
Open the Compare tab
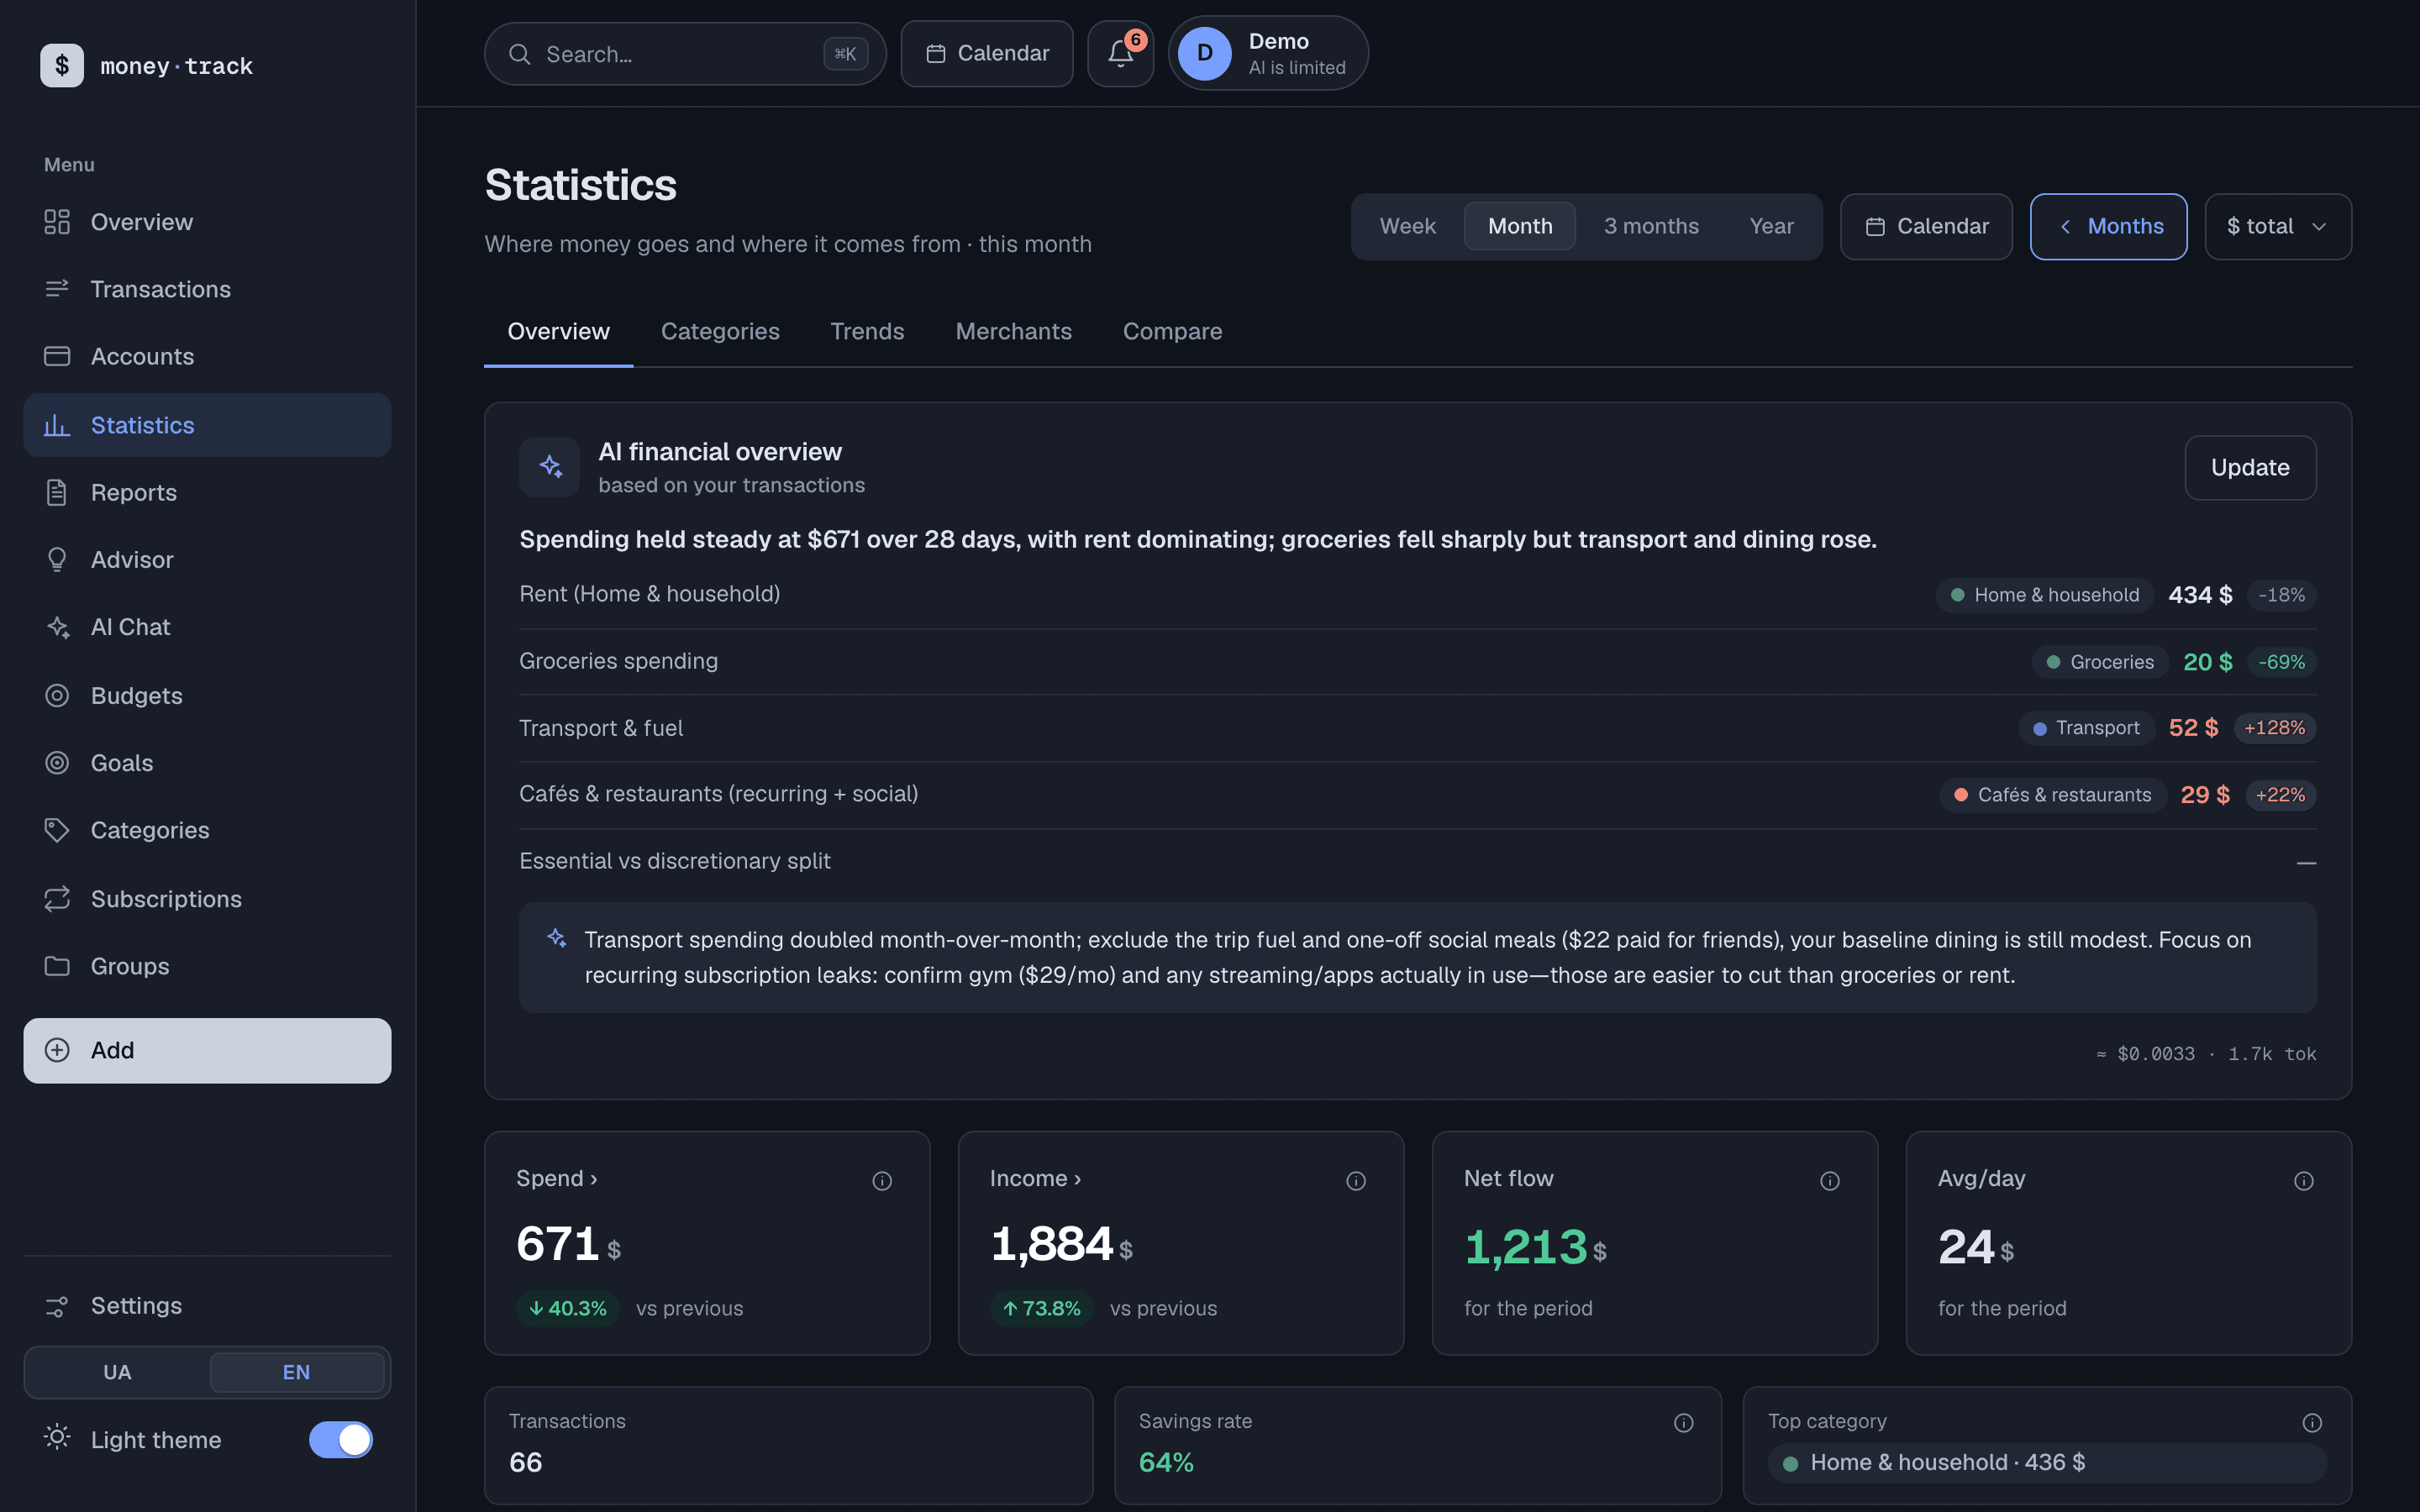point(1172,331)
